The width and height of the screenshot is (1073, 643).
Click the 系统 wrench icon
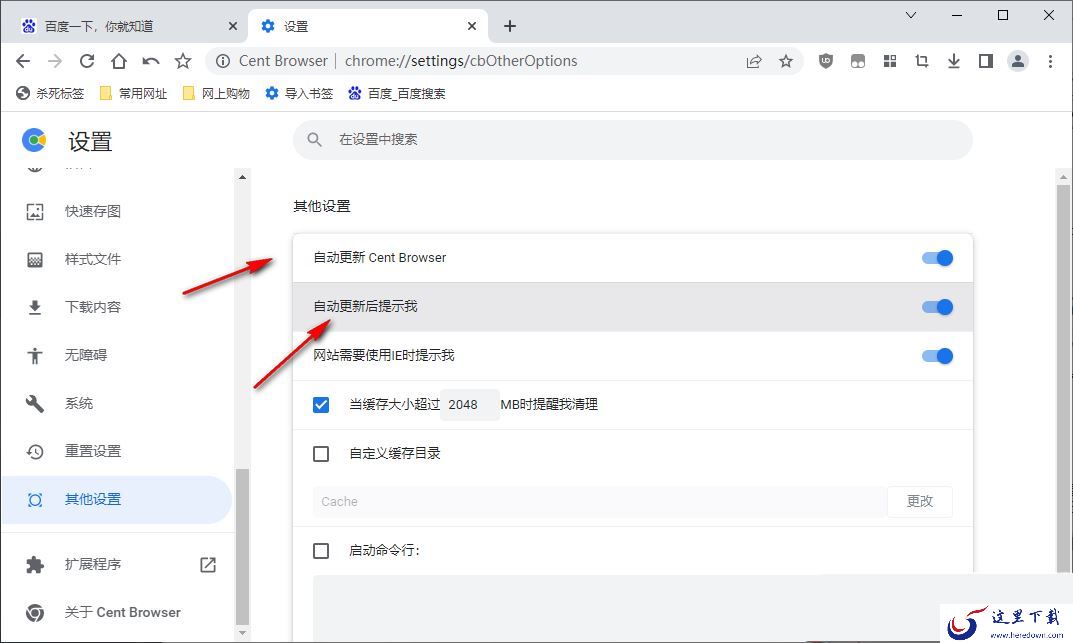(35, 404)
